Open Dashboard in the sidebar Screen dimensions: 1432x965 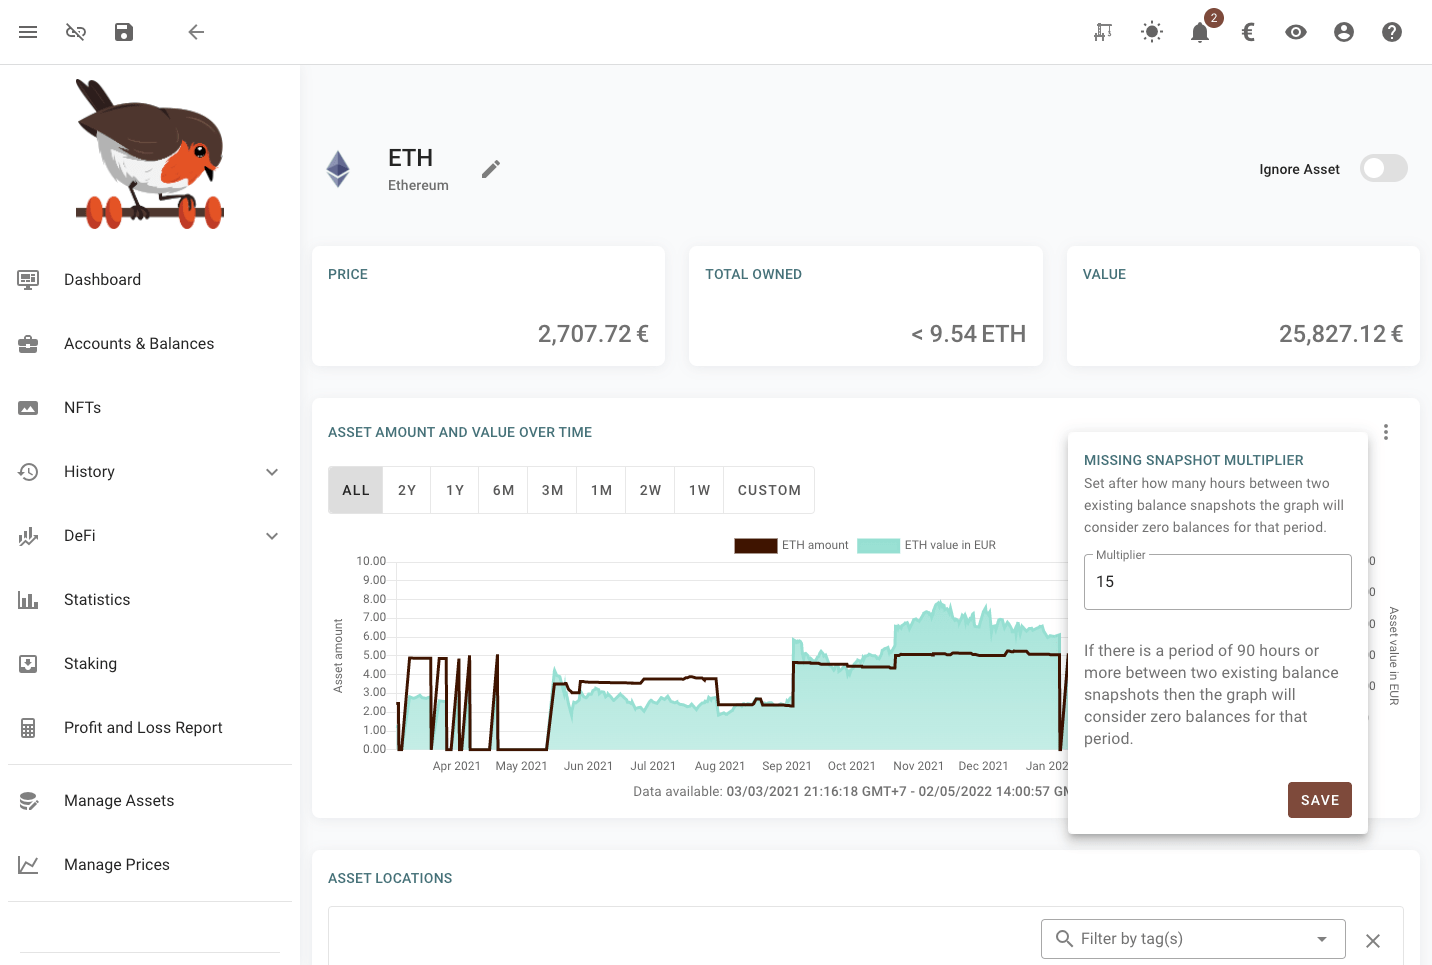click(150, 280)
